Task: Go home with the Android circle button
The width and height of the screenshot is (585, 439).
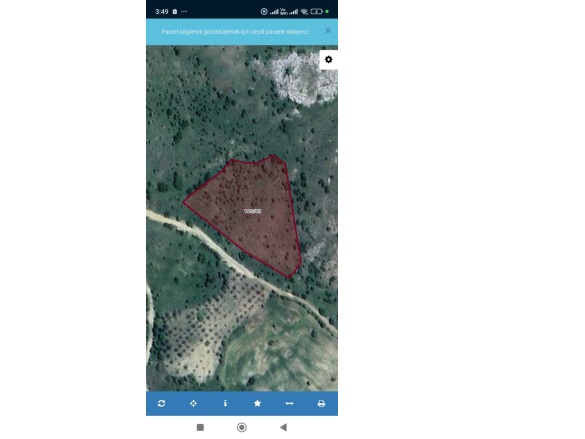Action: coord(242,427)
